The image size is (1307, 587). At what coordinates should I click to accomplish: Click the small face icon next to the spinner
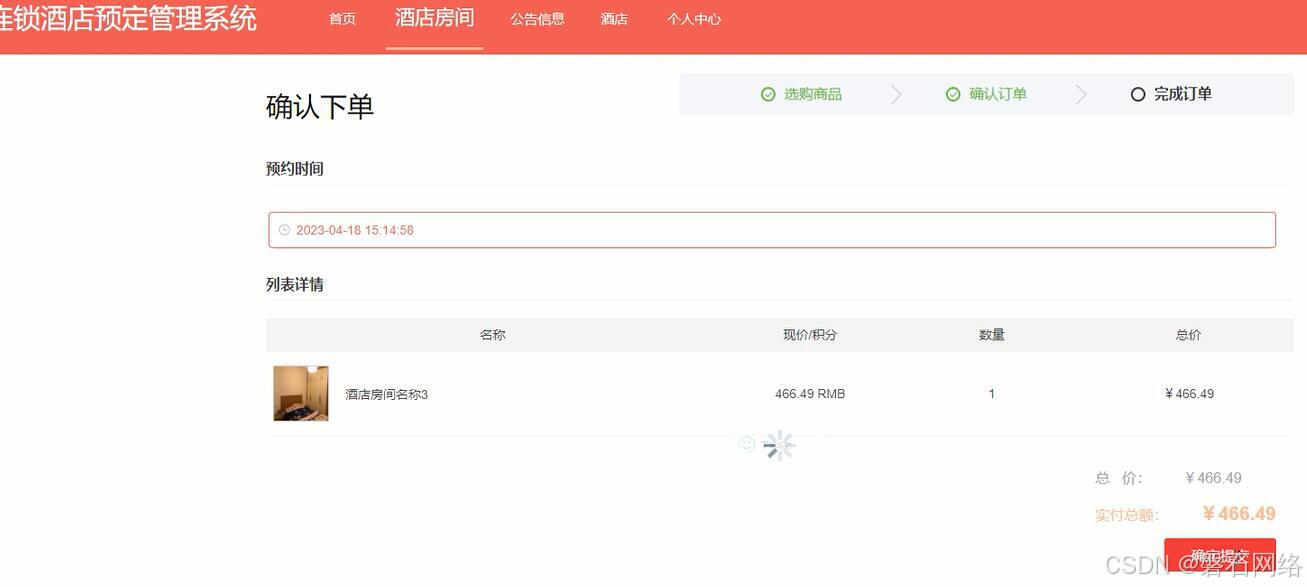[746, 443]
